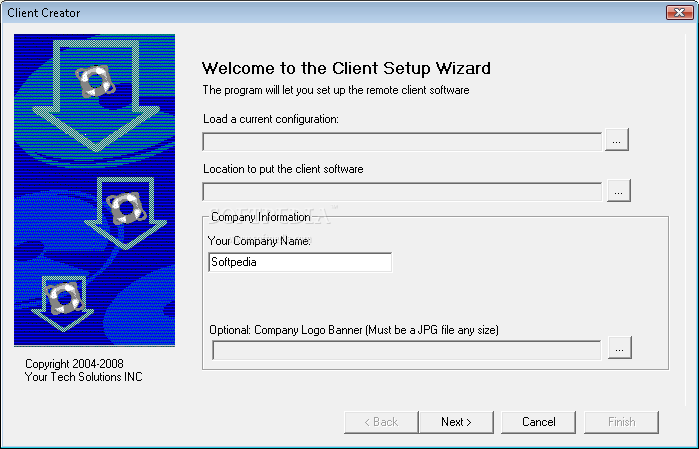Viewport: 699px width, 449px height.
Task: Cancel the Client Setup Wizard
Action: point(539,422)
